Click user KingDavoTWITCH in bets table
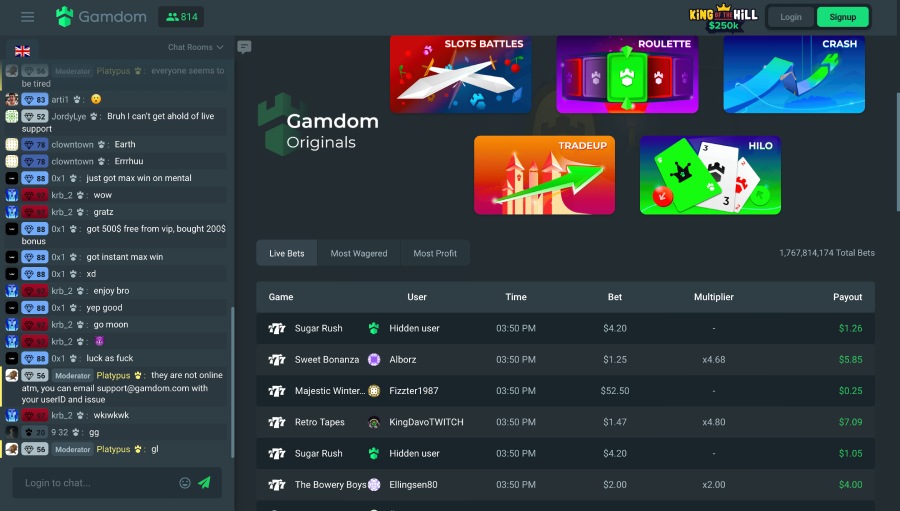The width and height of the screenshot is (900, 511). click(x=426, y=422)
